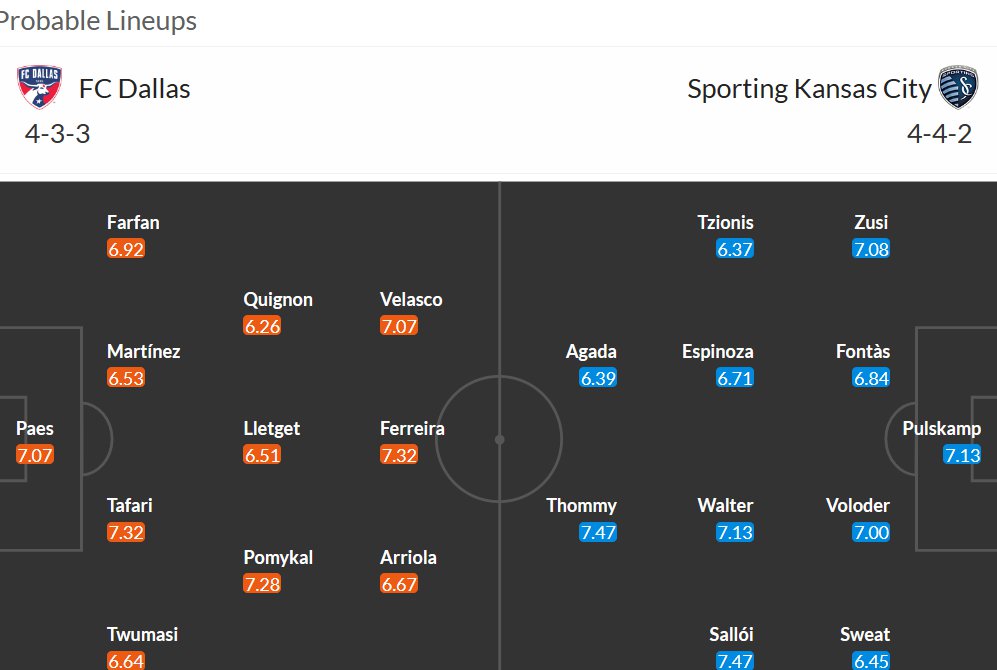Image resolution: width=997 pixels, height=670 pixels.
Task: Click Pulskamp's 7.13 rating badge
Action: [x=962, y=455]
